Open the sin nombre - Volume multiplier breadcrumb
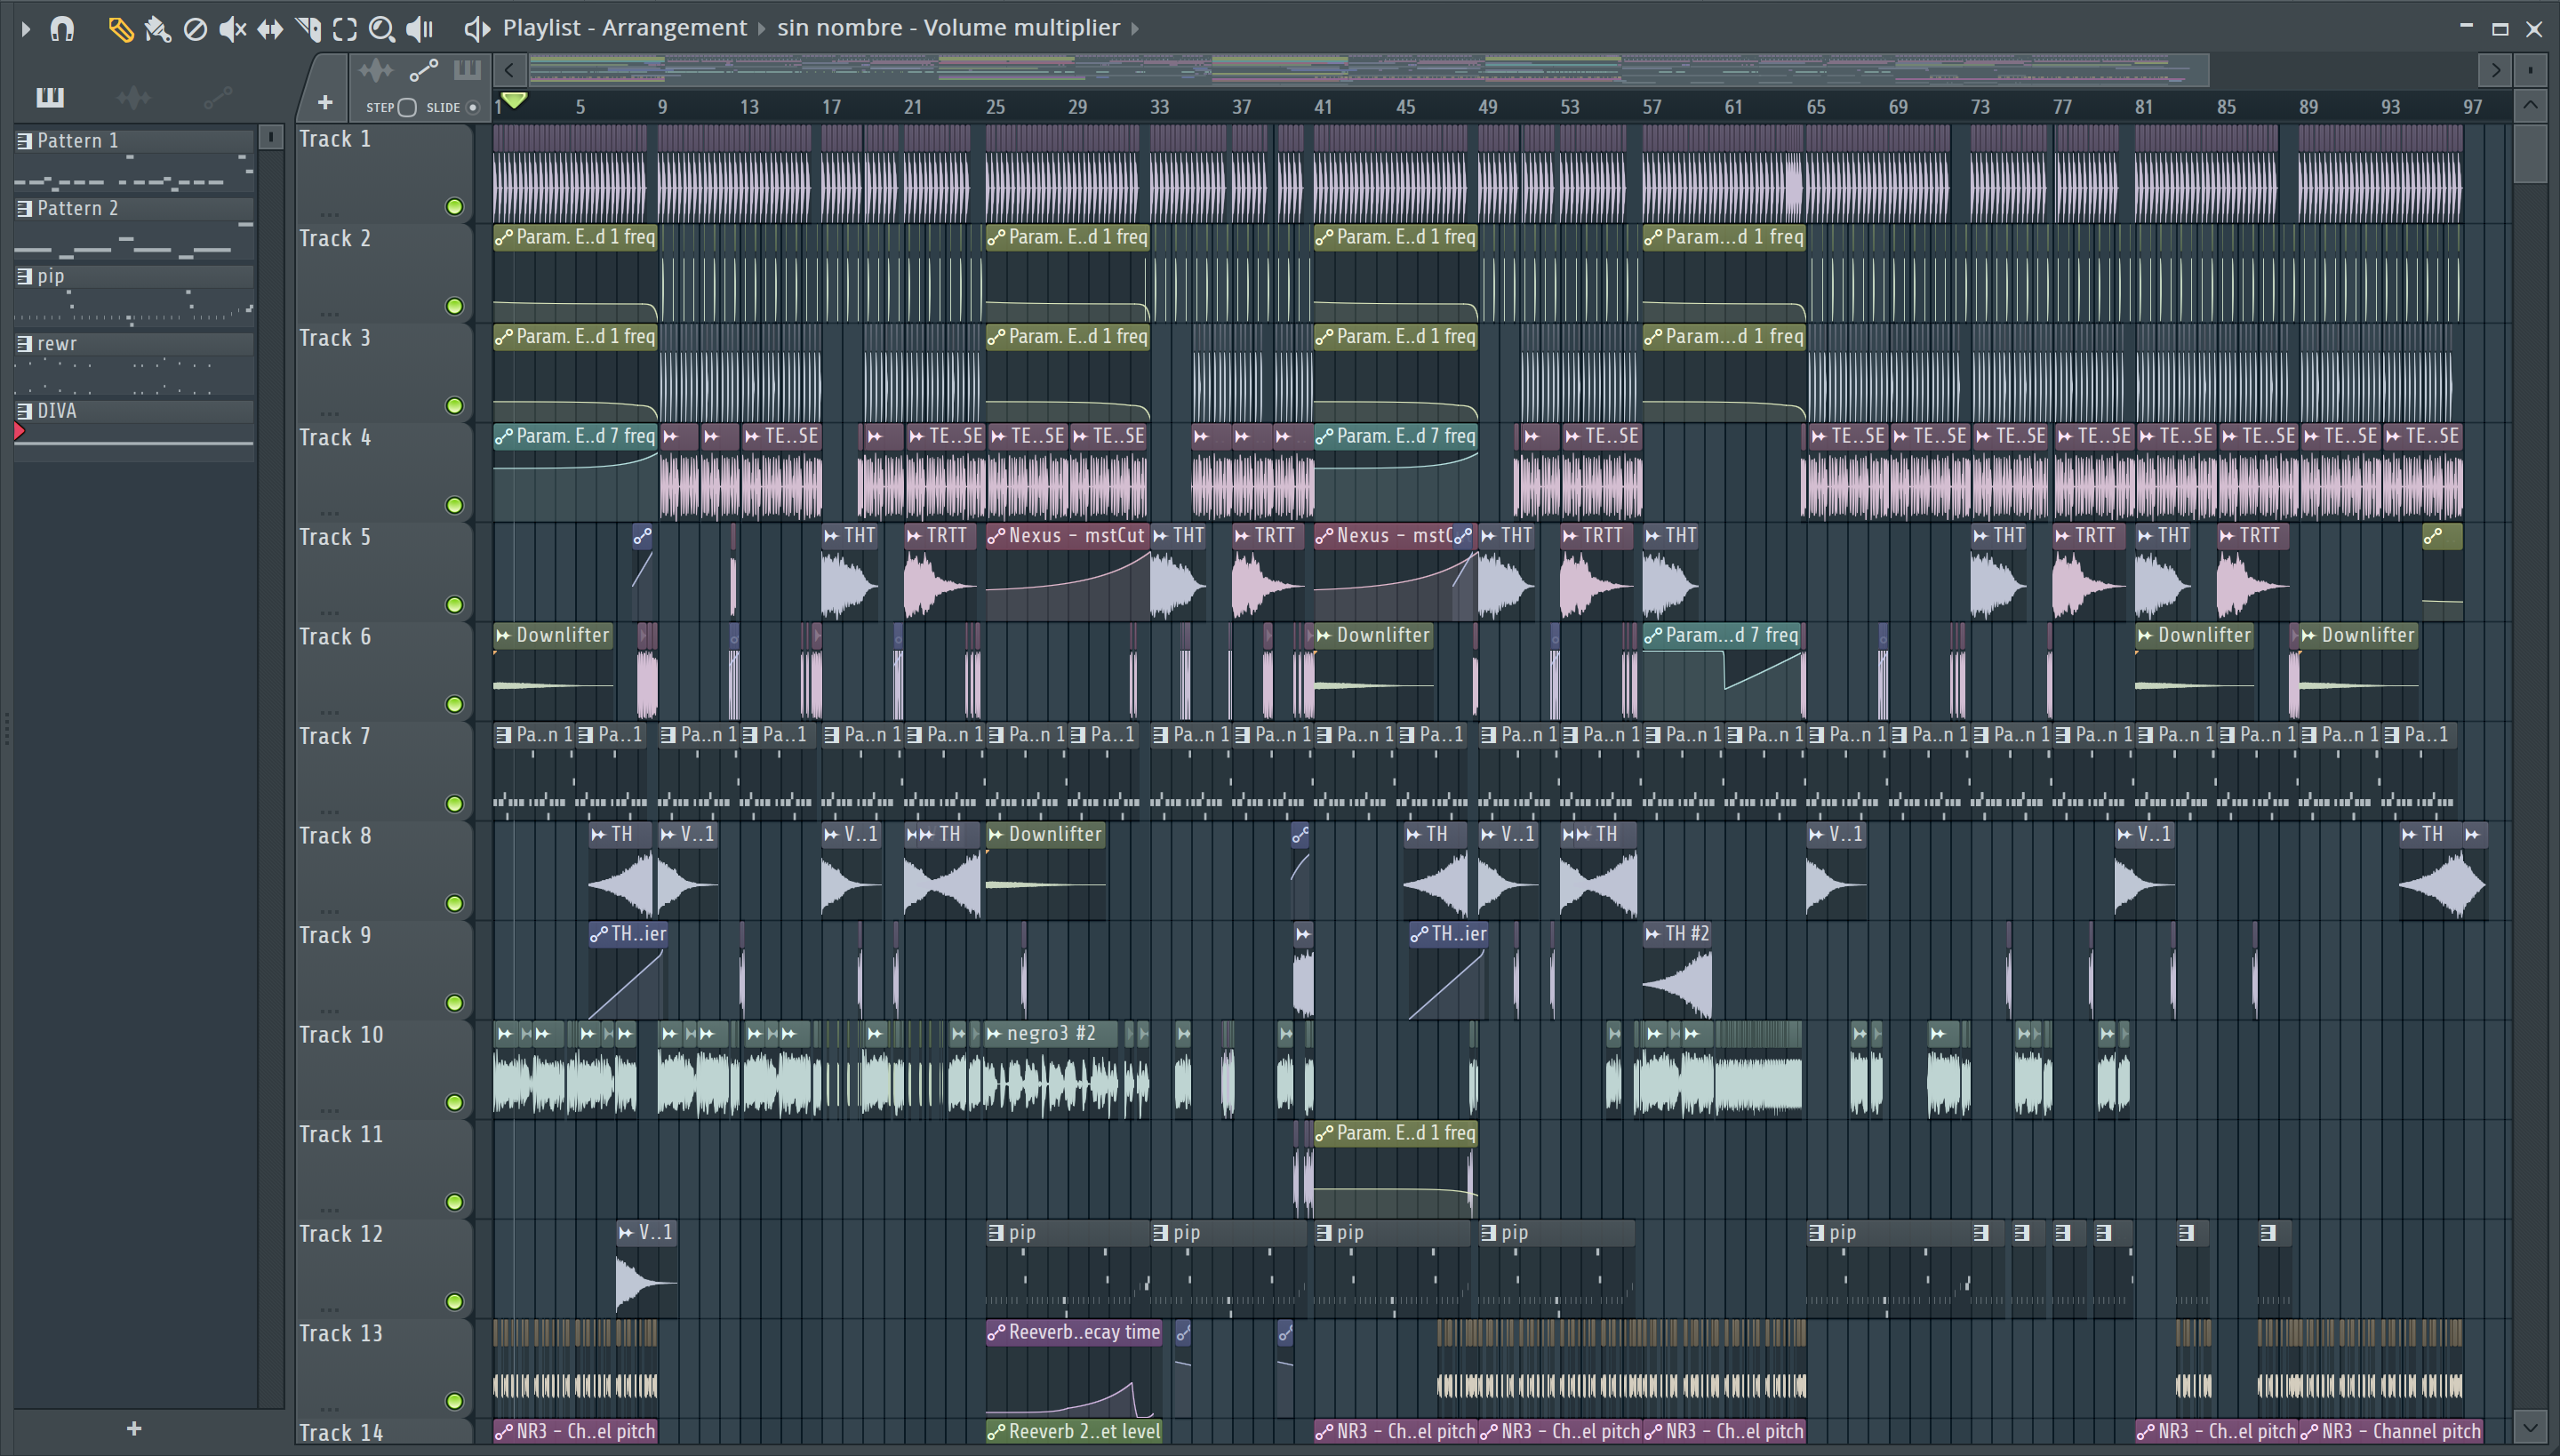 click(948, 28)
